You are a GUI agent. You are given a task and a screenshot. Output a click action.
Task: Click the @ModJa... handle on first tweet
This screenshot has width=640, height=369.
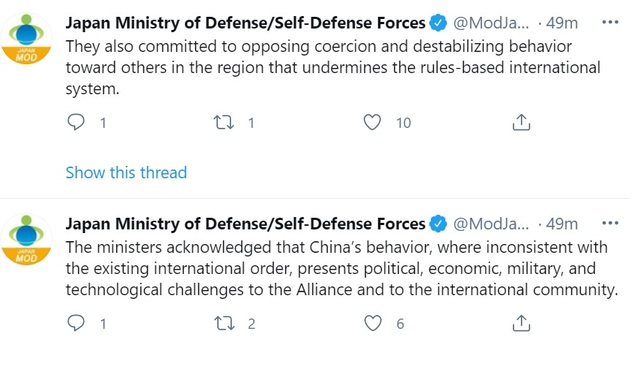click(x=491, y=23)
